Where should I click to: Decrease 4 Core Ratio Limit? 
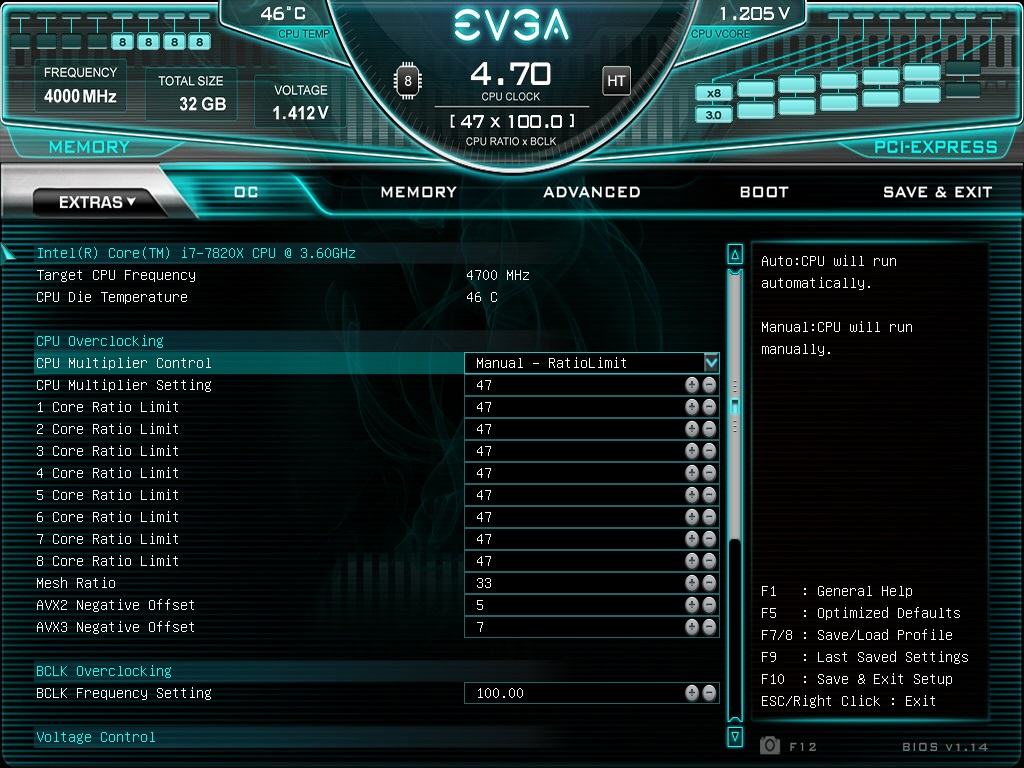click(x=709, y=473)
